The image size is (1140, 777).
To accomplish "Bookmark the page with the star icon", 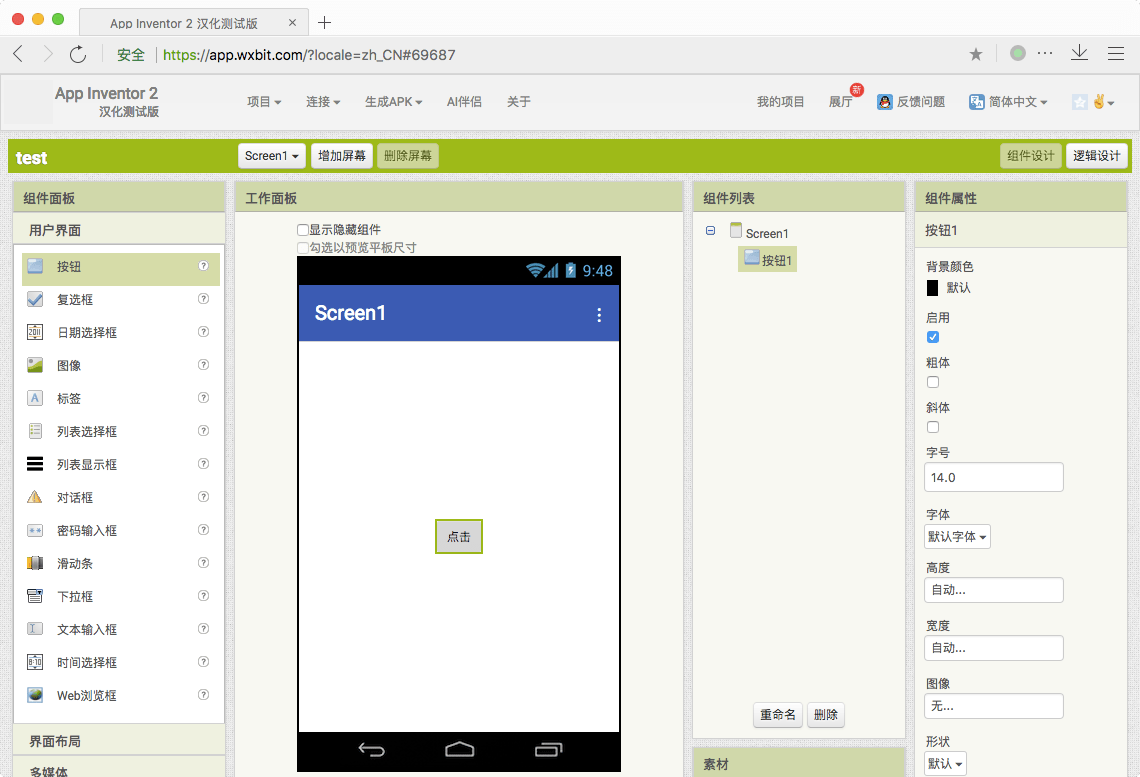I will point(976,55).
